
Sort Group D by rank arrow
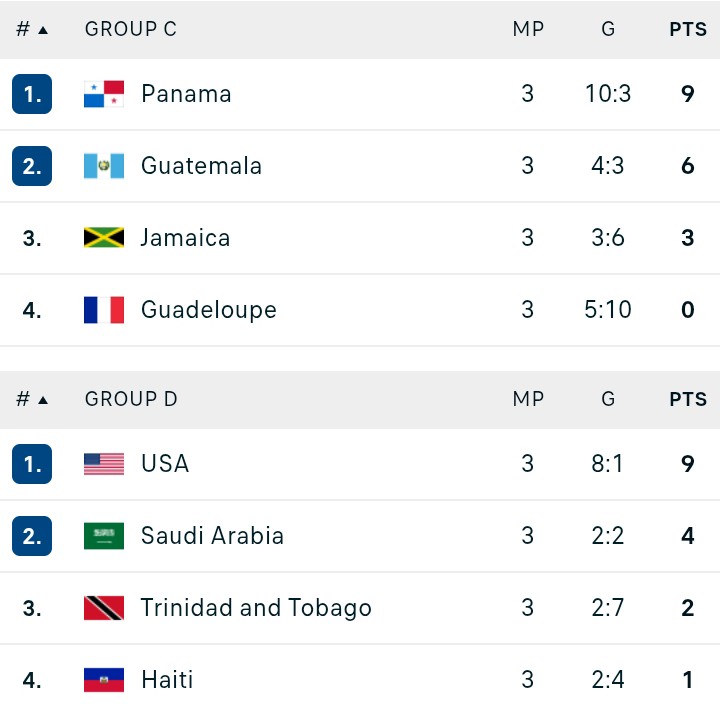43,400
